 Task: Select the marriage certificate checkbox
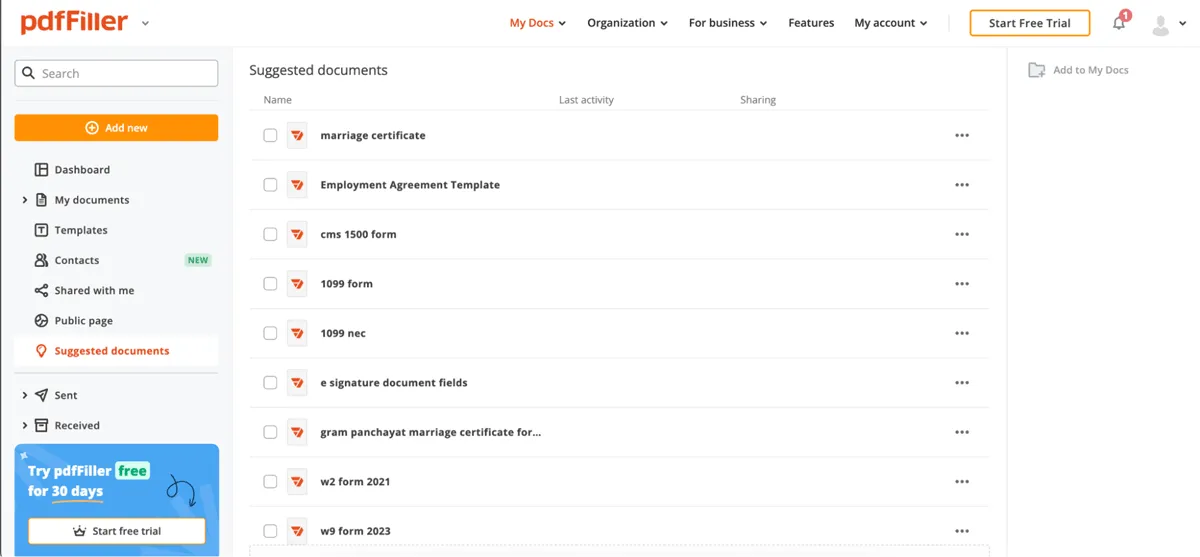pos(270,135)
